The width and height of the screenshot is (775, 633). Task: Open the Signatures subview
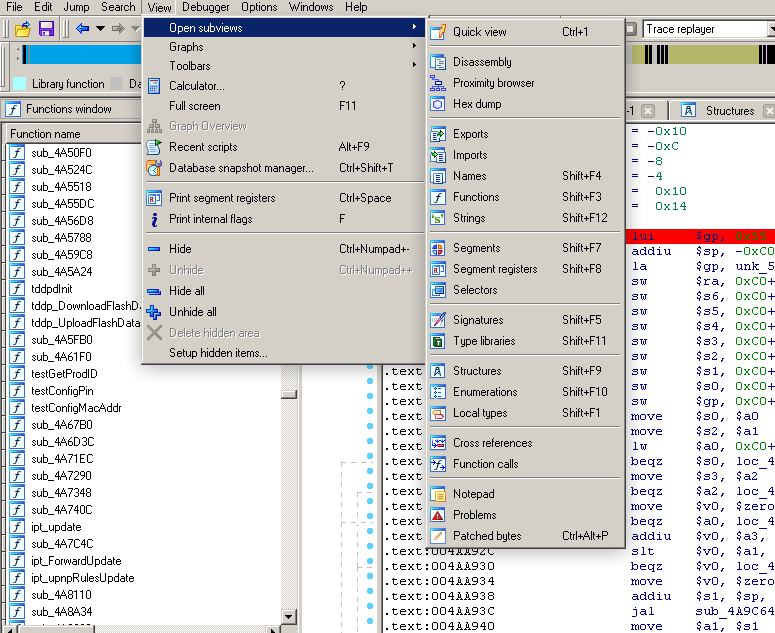525,320
